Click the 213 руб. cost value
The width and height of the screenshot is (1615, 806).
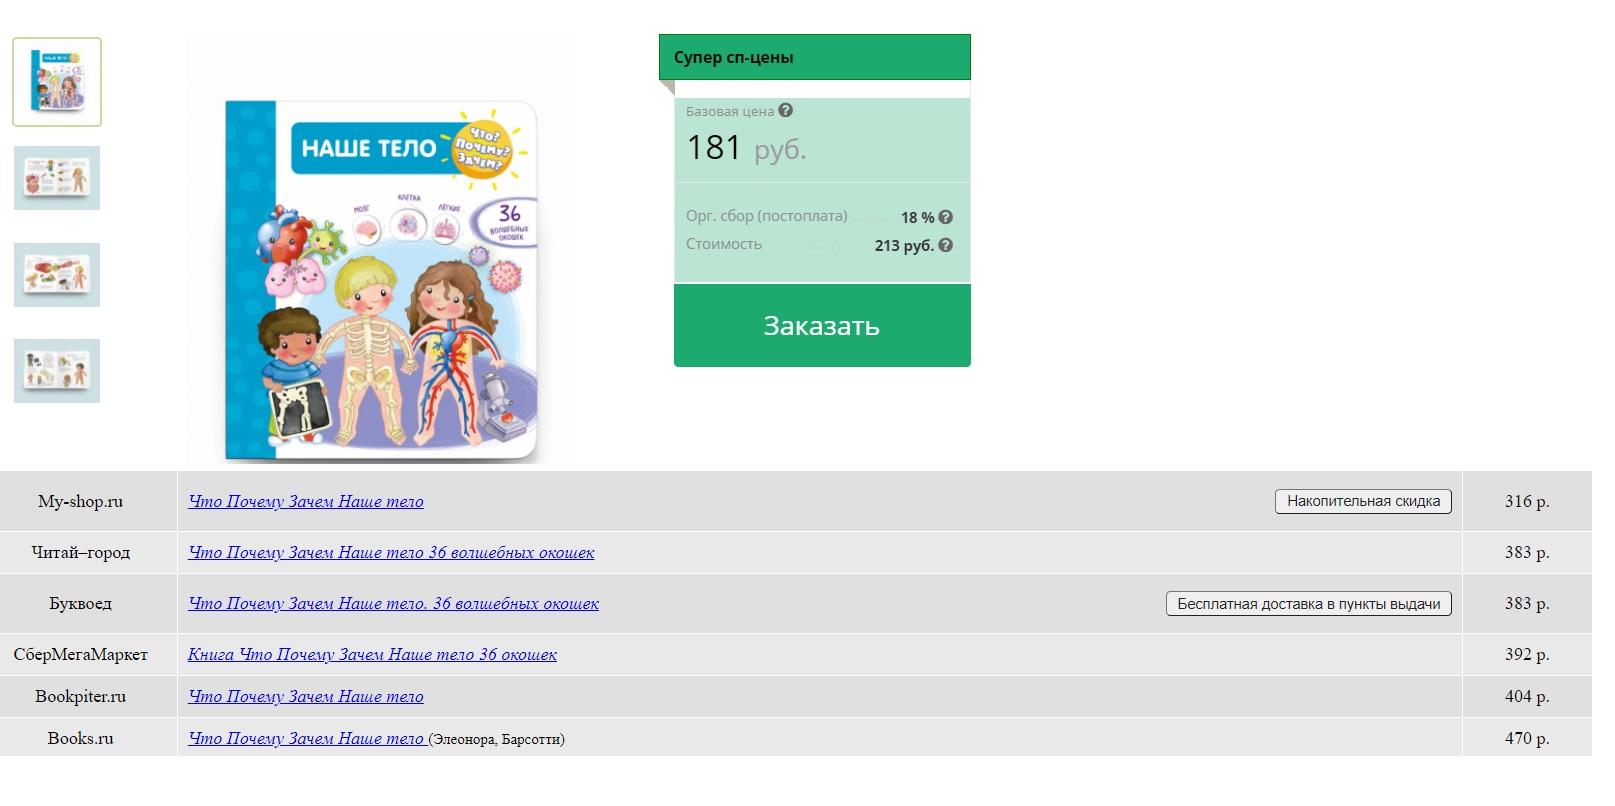pyautogui.click(x=904, y=246)
